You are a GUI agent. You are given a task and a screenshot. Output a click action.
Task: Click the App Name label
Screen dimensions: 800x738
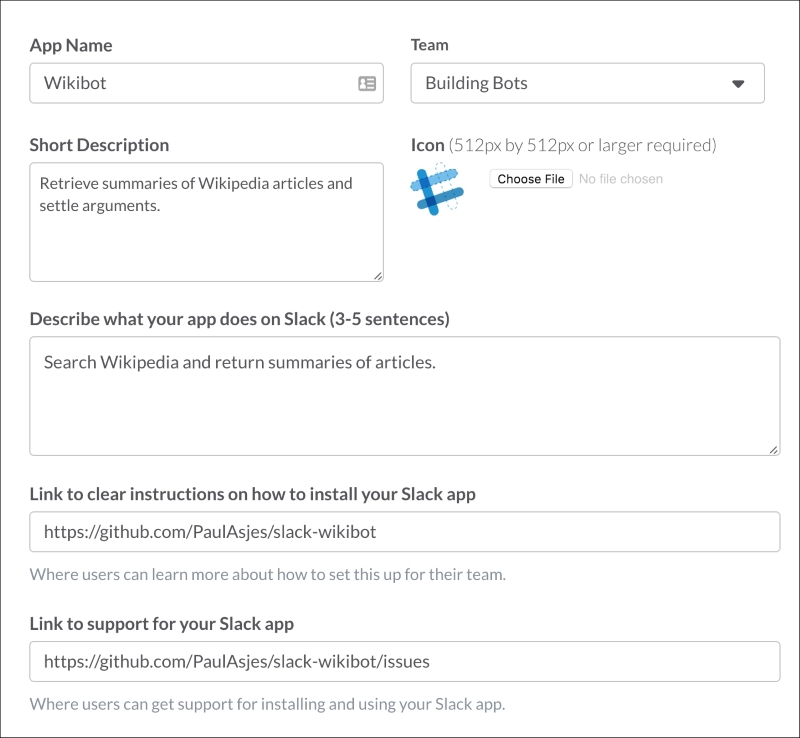click(x=71, y=45)
